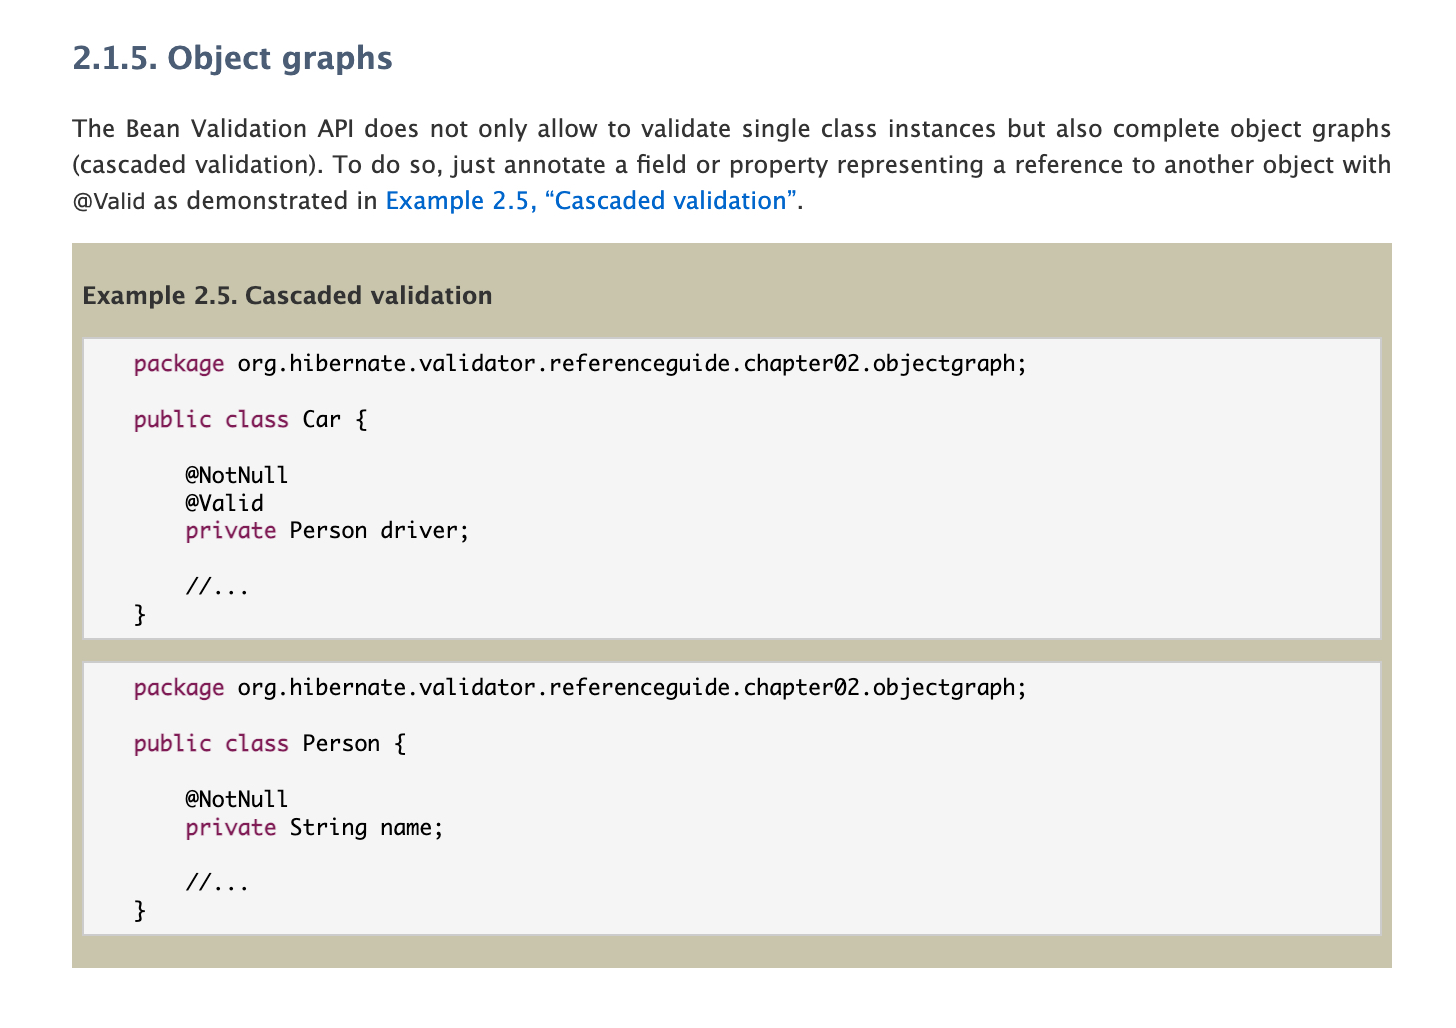Click the @Valid annotation in Car class
1456x1028 pixels.
[x=224, y=503]
